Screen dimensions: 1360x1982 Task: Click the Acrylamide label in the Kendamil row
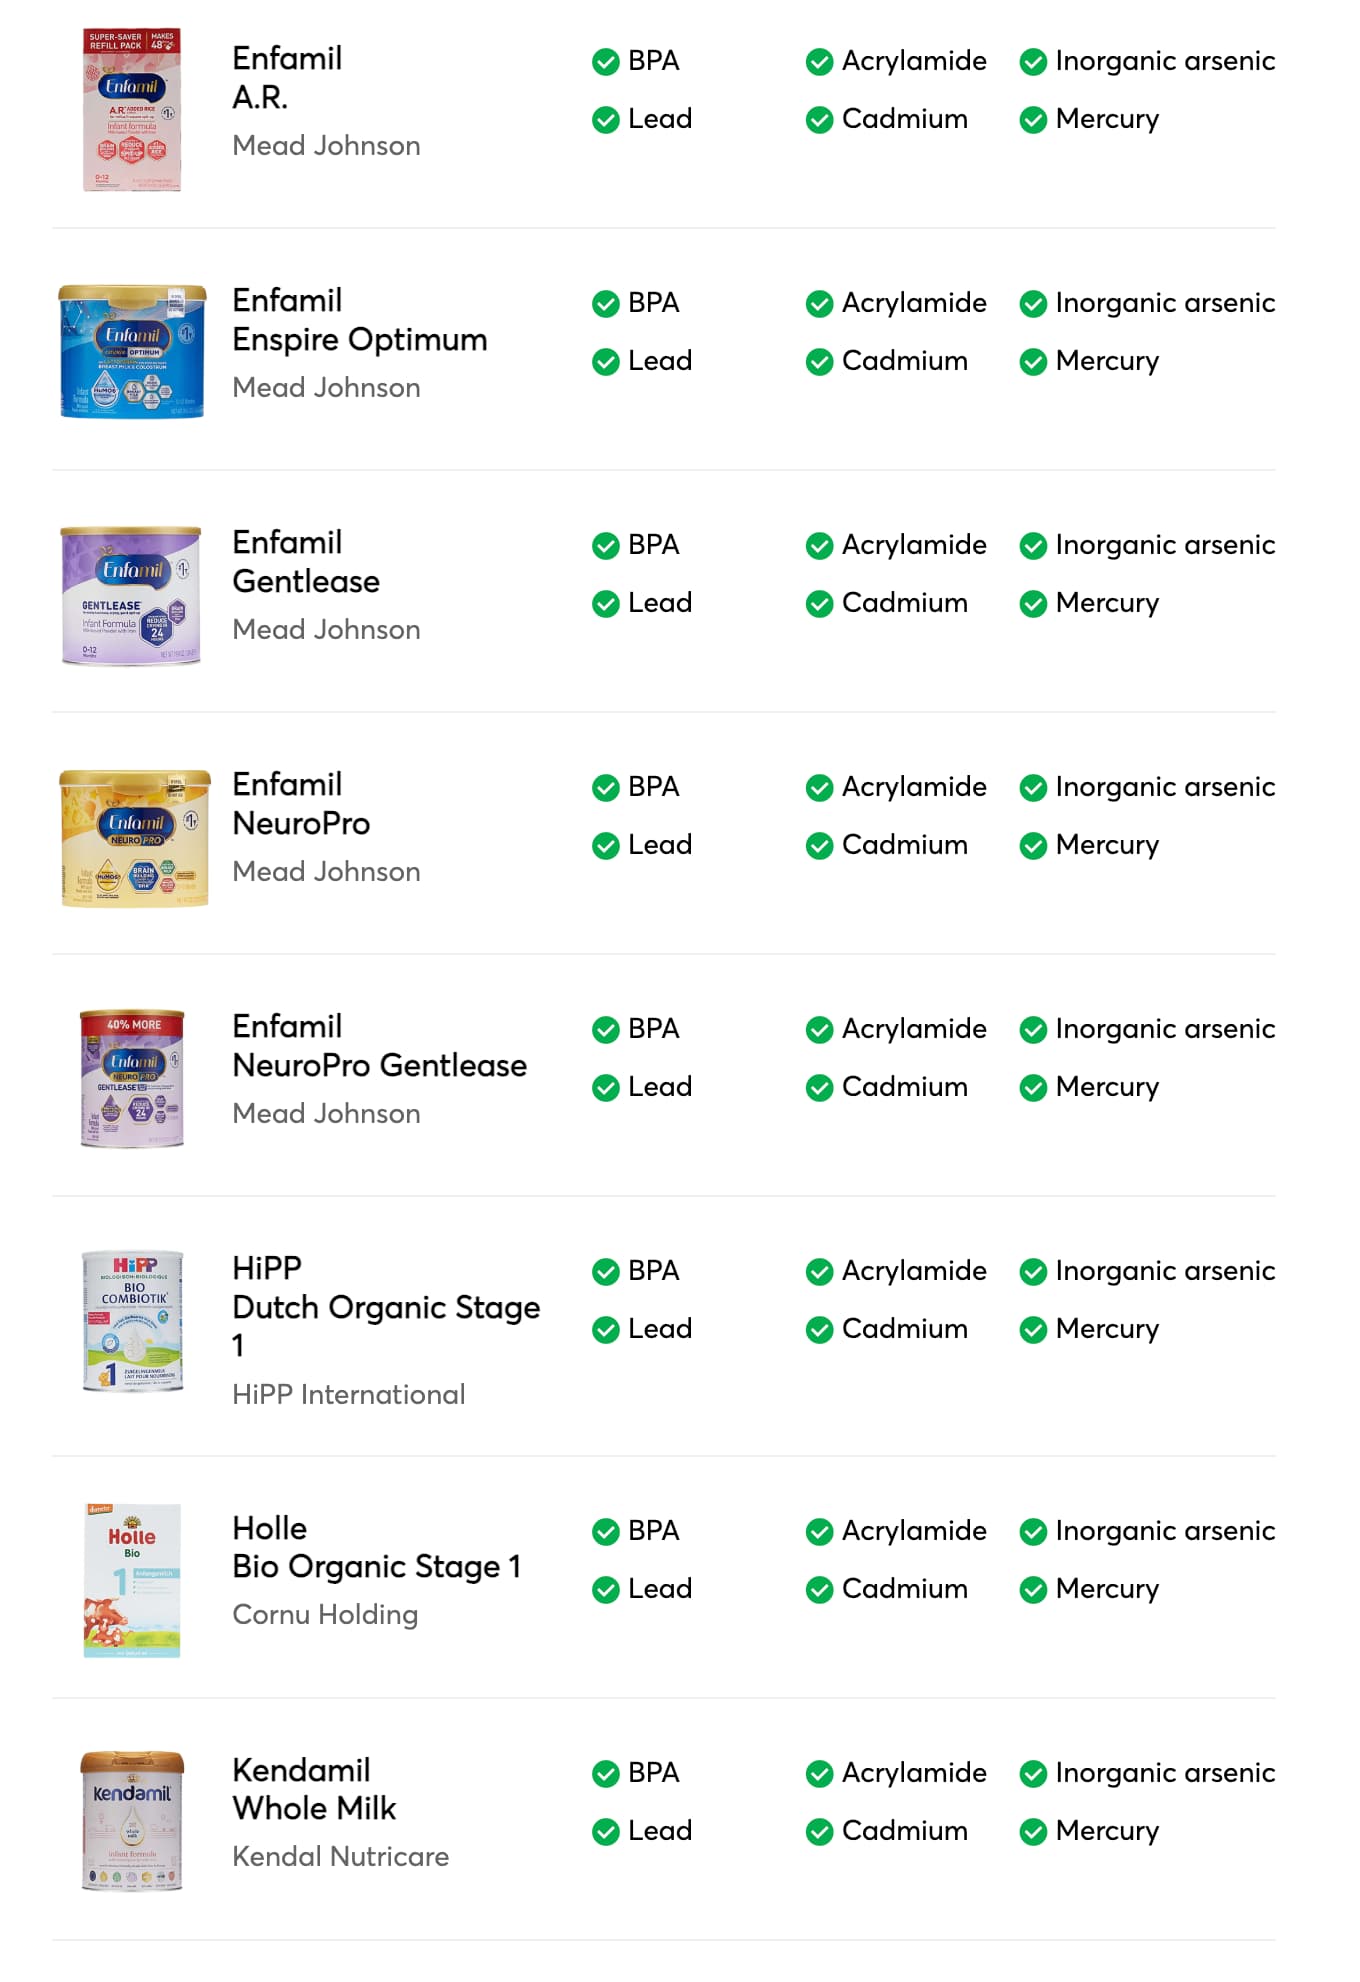click(x=914, y=1773)
